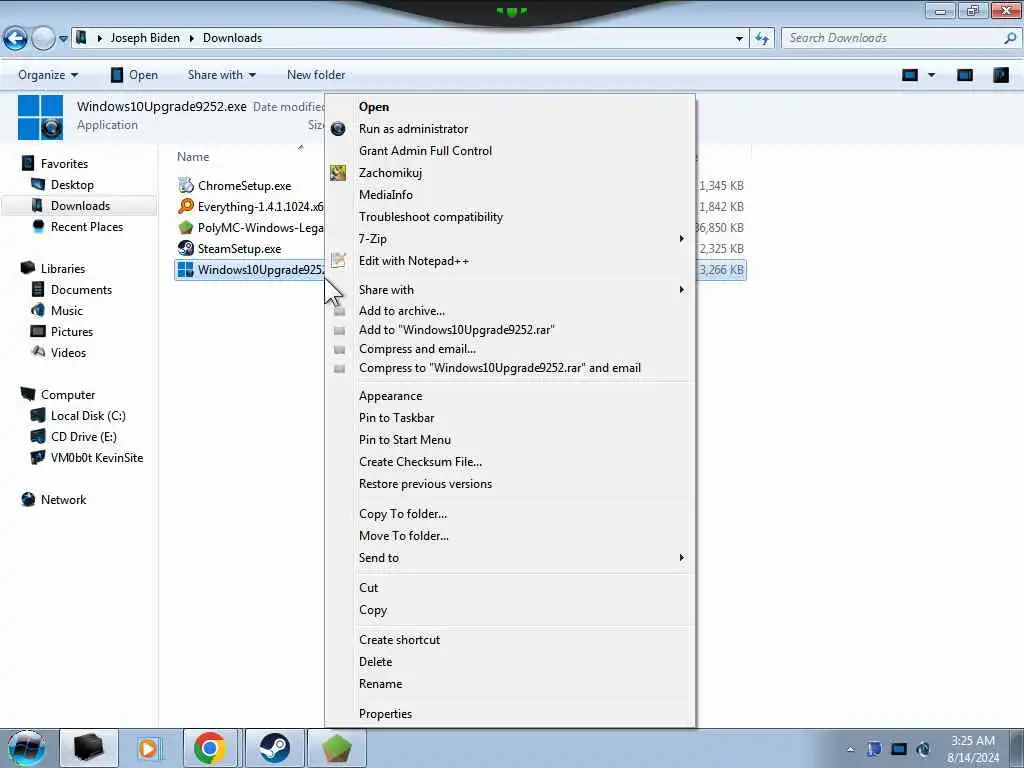The width and height of the screenshot is (1024, 768).
Task: Open the PolyMC taskbar icon
Action: tap(336, 748)
